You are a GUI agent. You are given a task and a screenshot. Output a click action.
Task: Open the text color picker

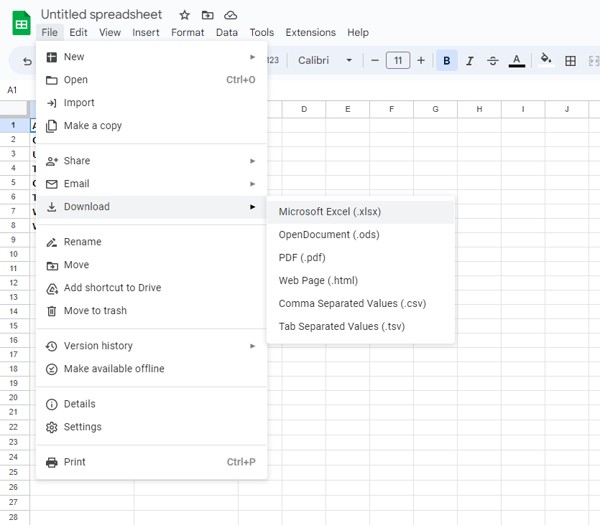point(517,60)
